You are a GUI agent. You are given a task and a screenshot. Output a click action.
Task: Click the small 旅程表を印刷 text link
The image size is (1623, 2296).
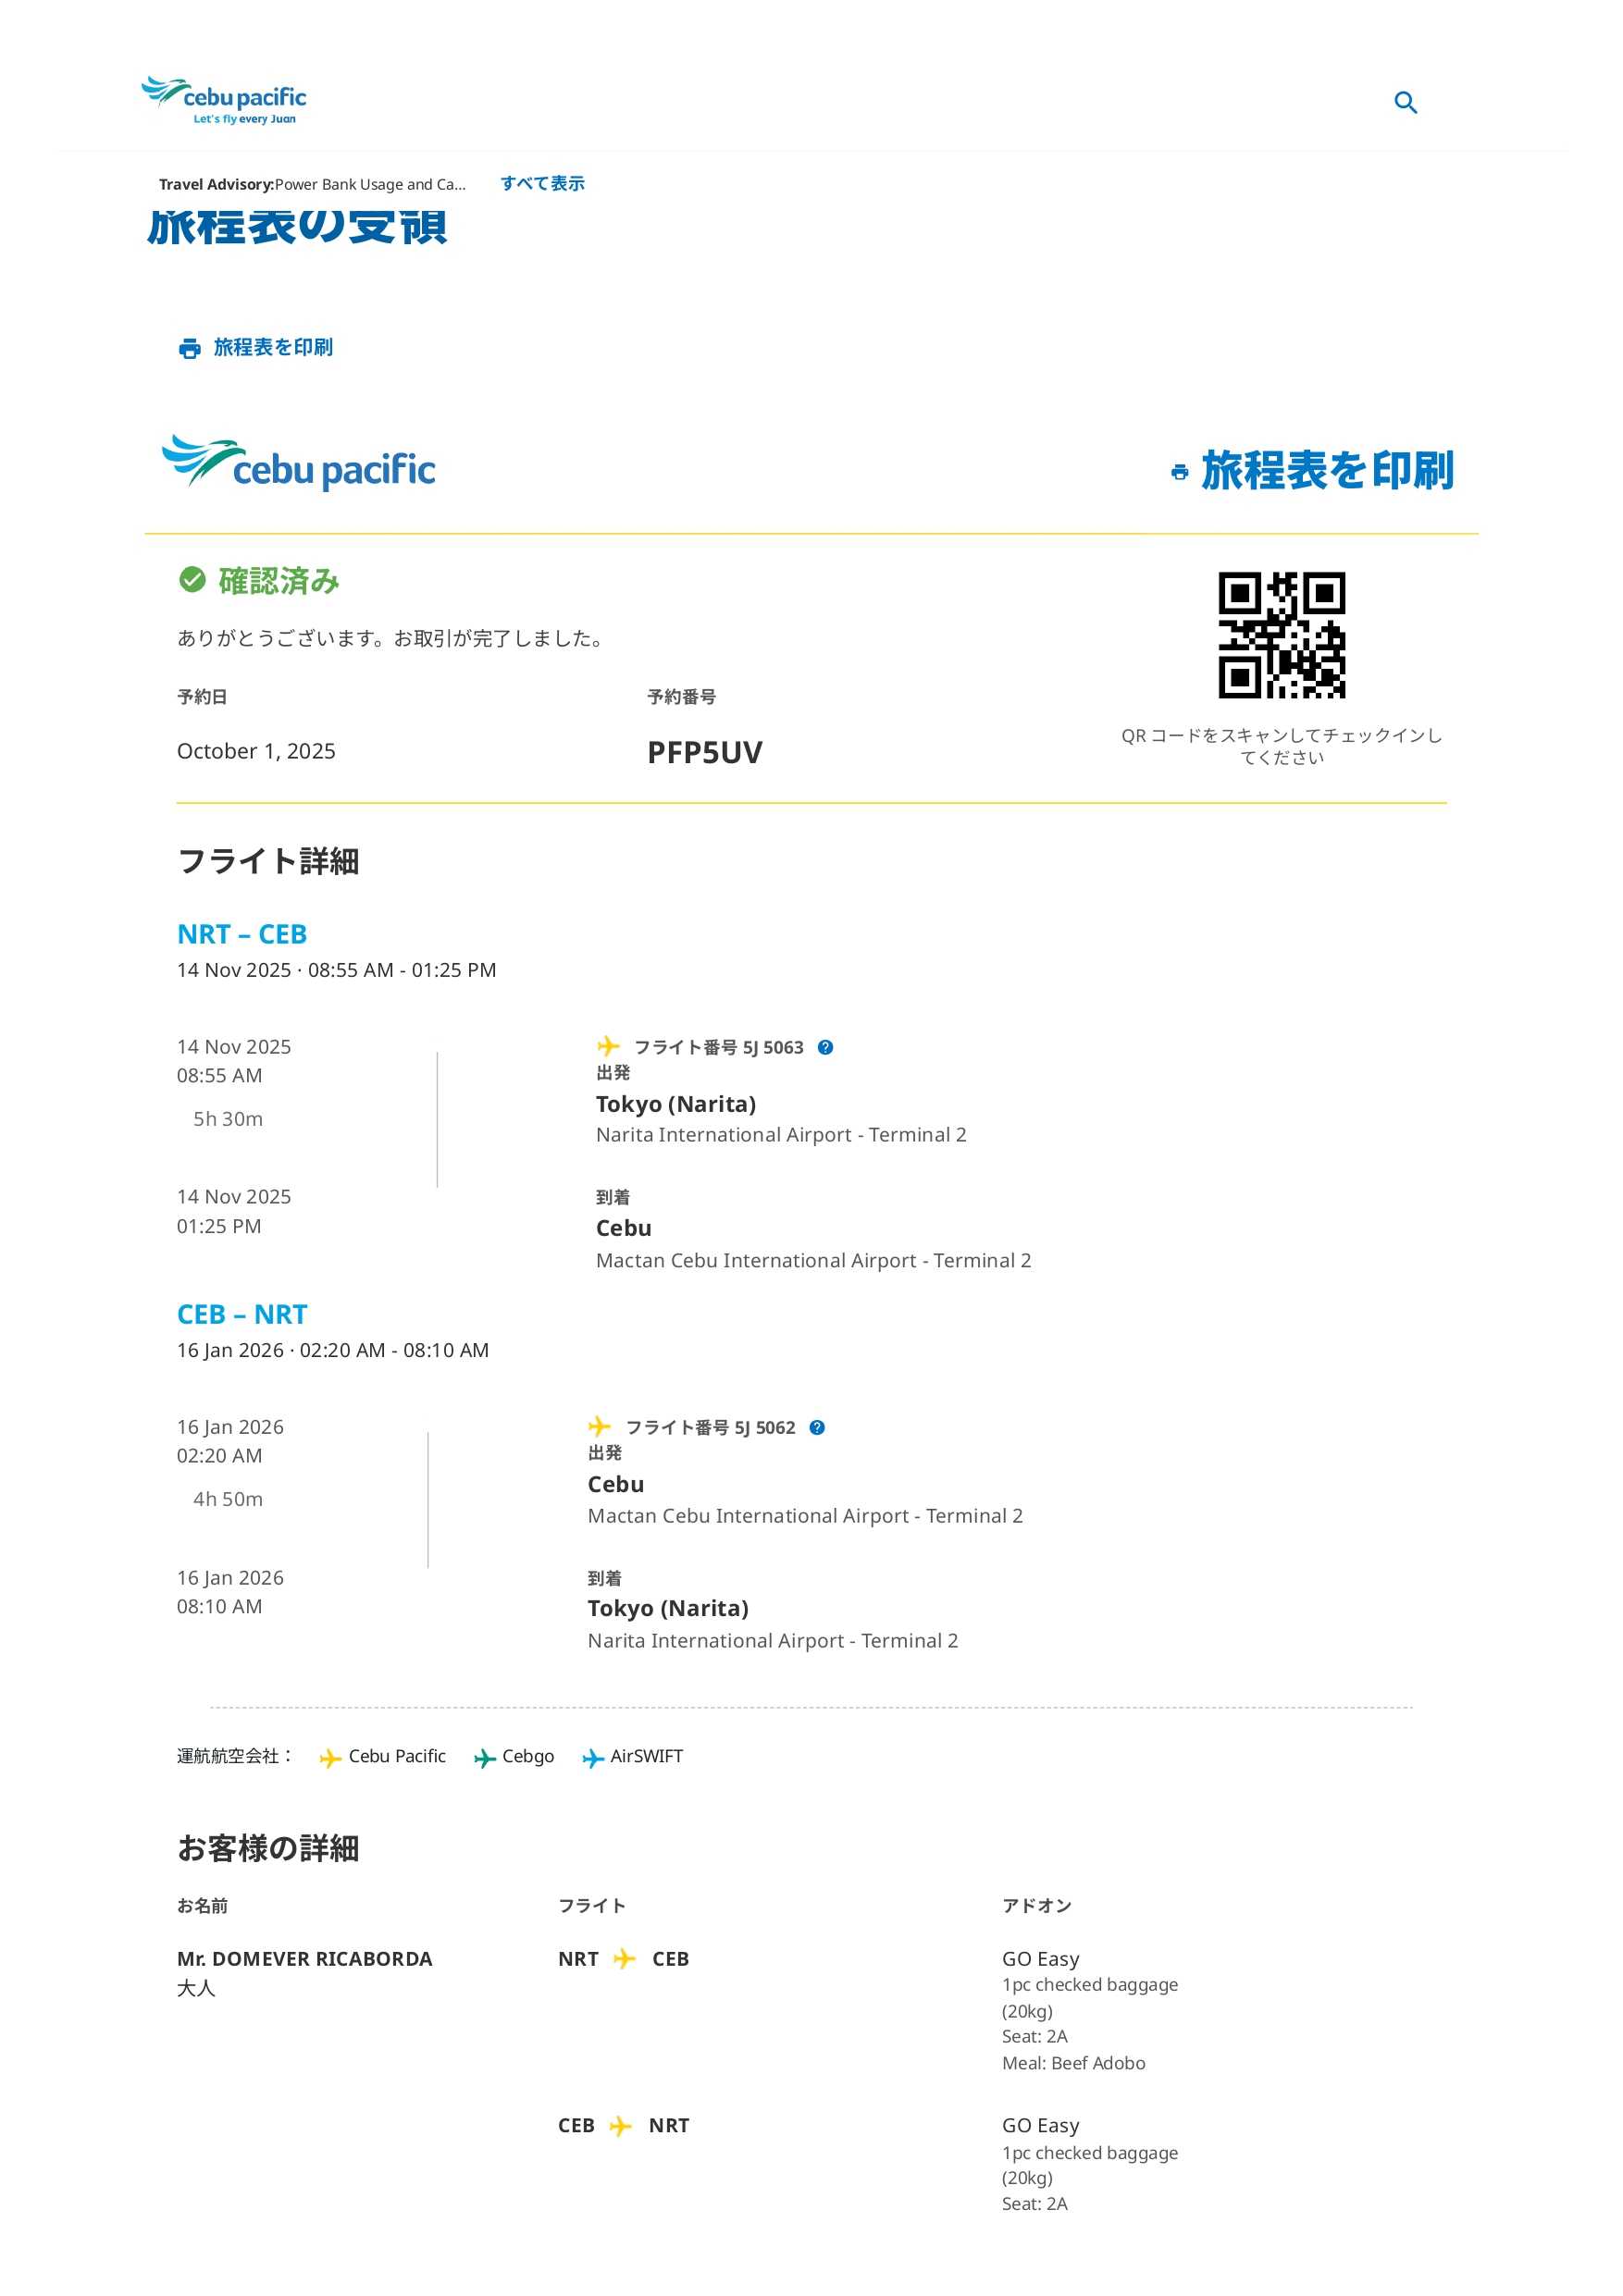[x=273, y=347]
